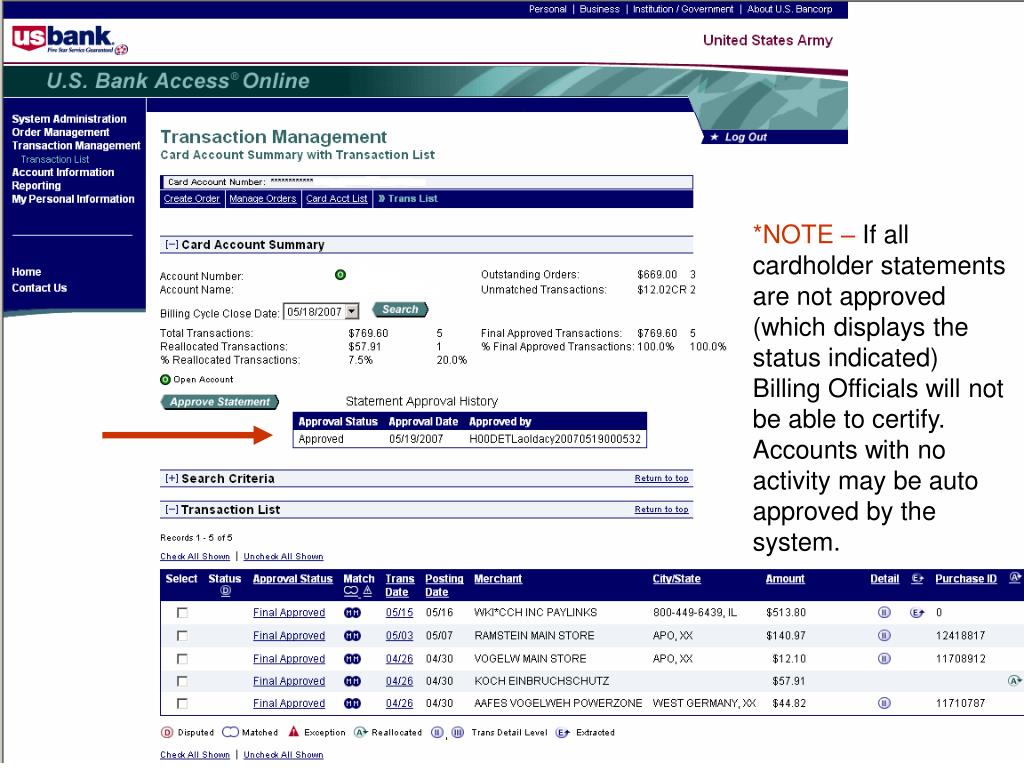Image resolution: width=1024 pixels, height=768 pixels.
Task: Open Billing Cycle Close Date dropdown
Action: (352, 312)
